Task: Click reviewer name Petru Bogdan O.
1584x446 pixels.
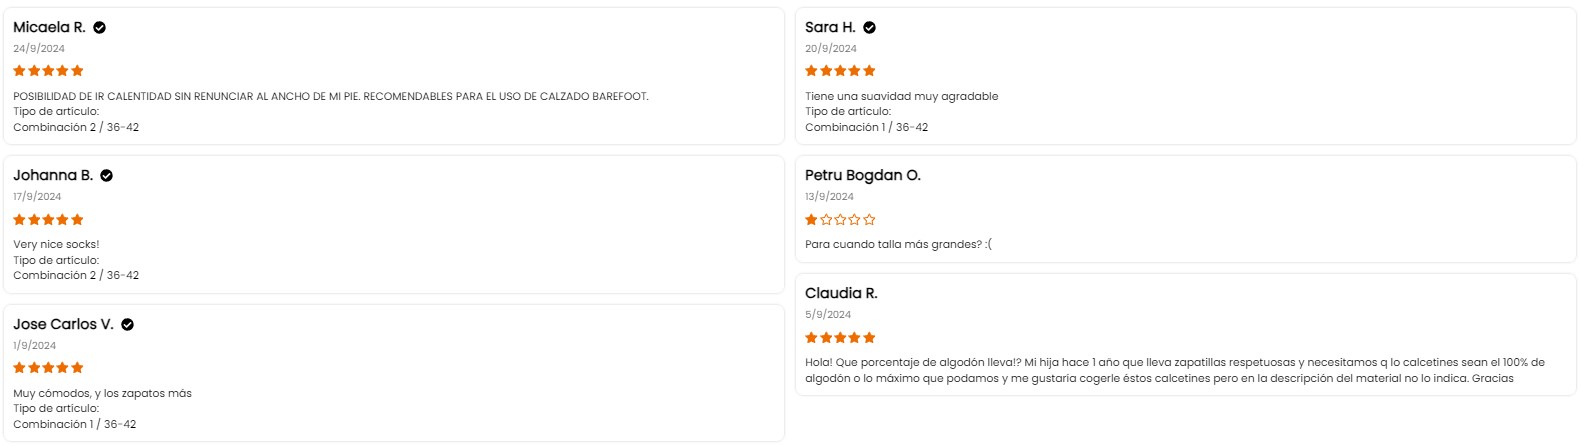Action: coord(862,176)
